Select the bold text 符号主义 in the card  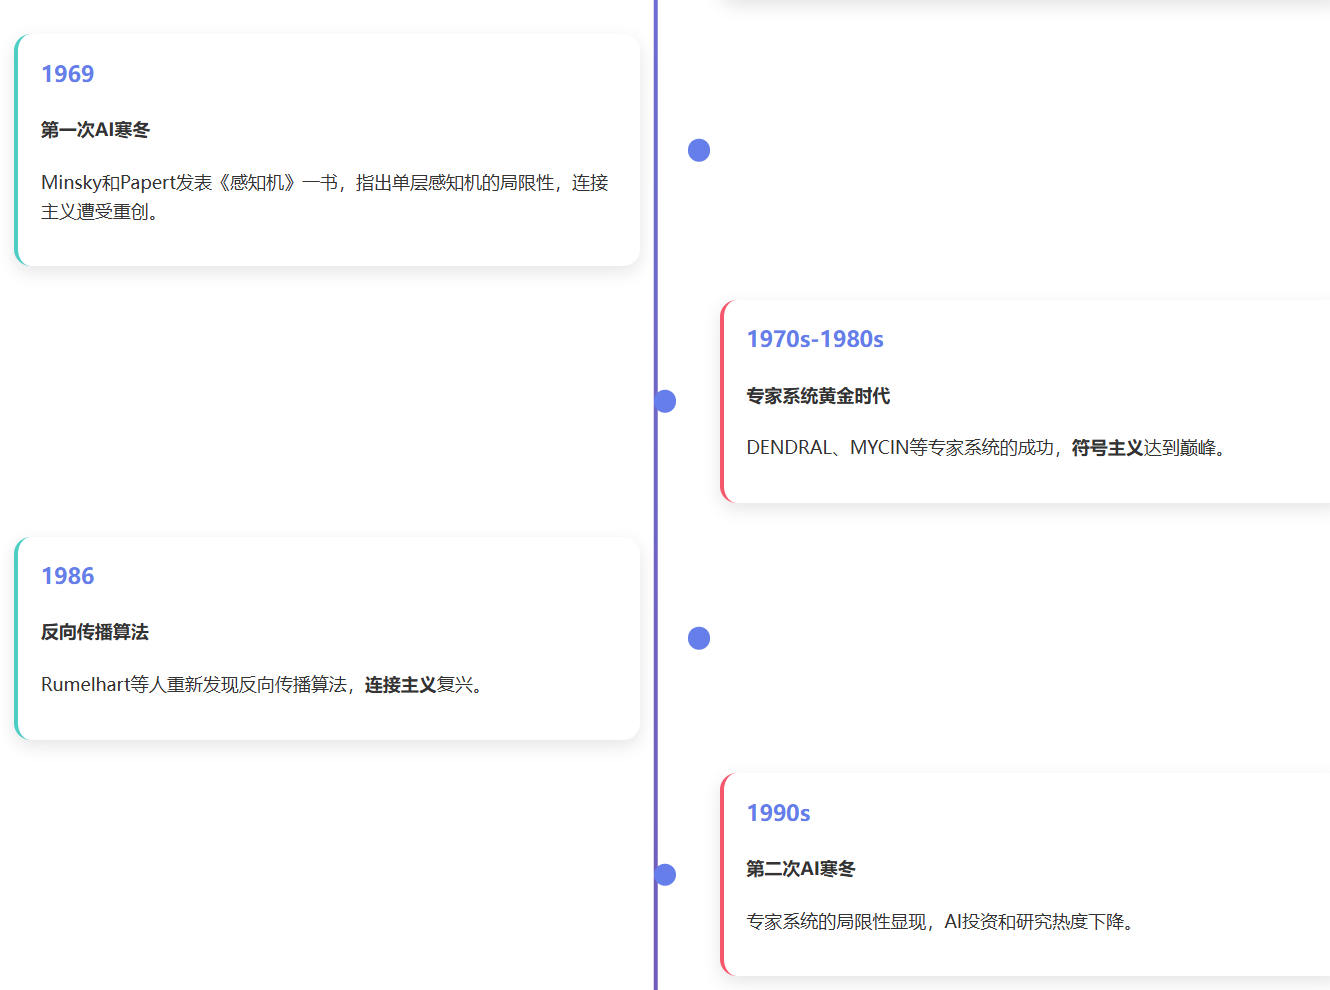click(1107, 447)
